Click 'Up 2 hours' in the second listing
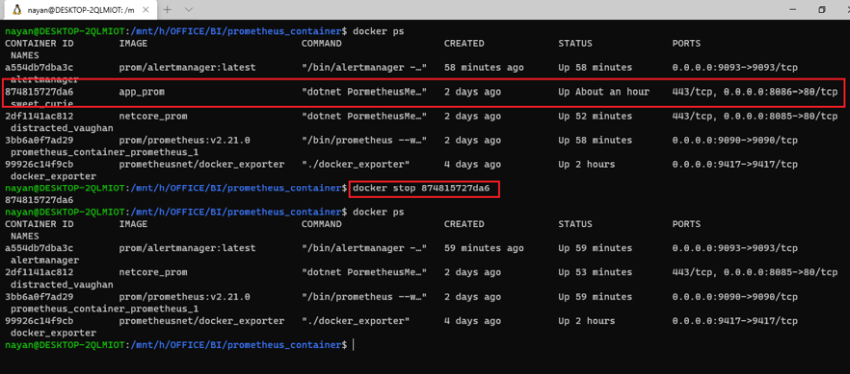The height and width of the screenshot is (374, 850). (587, 321)
